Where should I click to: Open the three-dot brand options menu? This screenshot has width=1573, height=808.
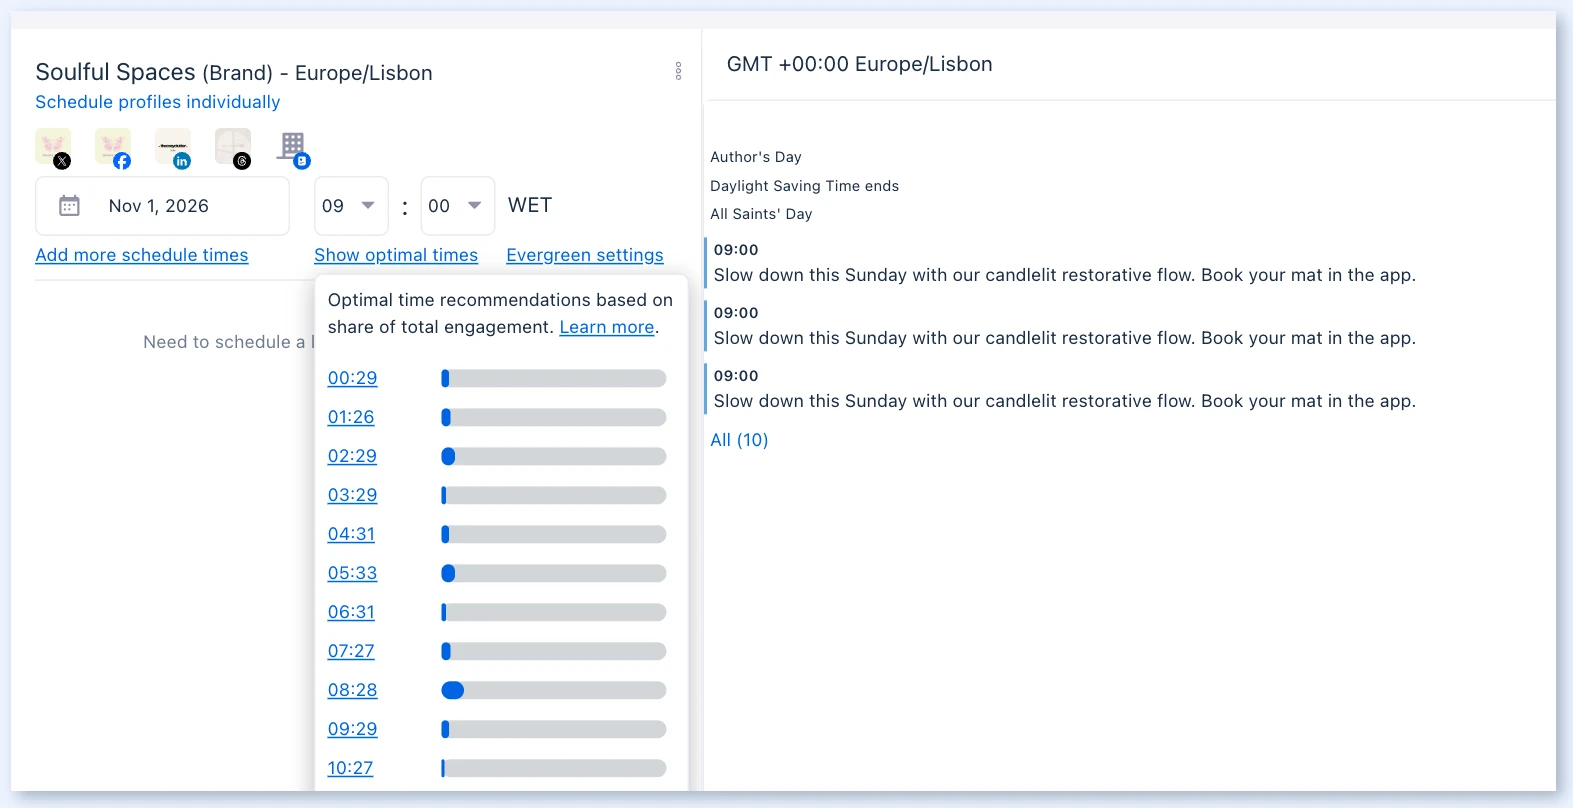click(x=678, y=71)
